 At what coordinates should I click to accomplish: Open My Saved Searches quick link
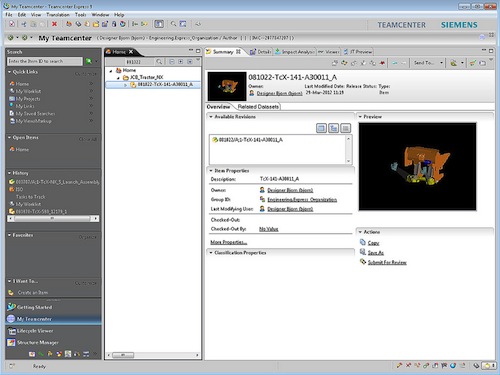35,113
